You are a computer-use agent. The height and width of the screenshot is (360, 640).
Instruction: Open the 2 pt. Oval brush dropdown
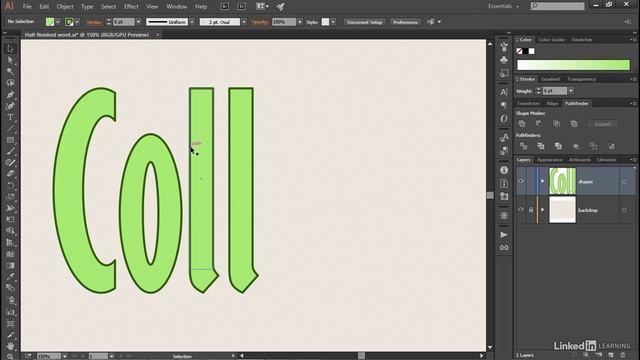coord(244,22)
